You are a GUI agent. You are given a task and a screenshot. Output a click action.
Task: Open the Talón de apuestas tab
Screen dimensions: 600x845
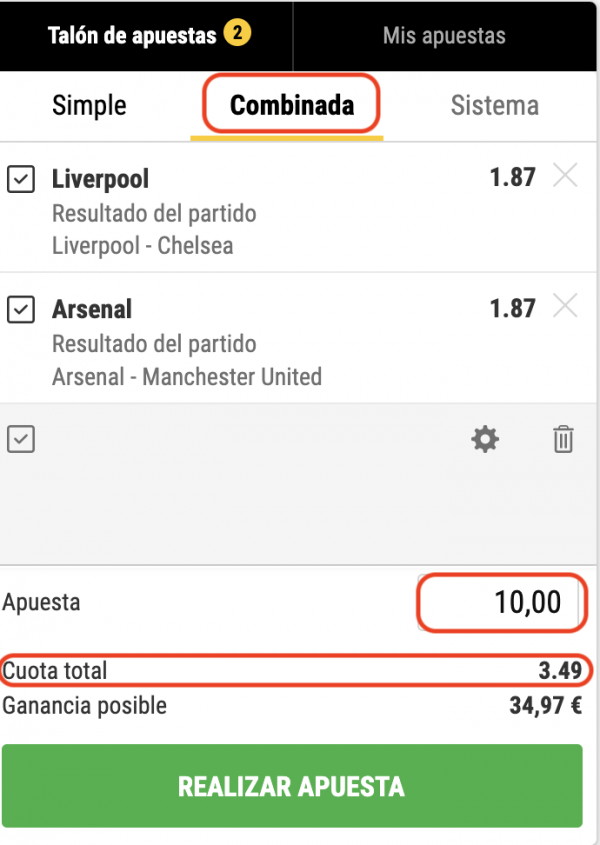pyautogui.click(x=132, y=36)
